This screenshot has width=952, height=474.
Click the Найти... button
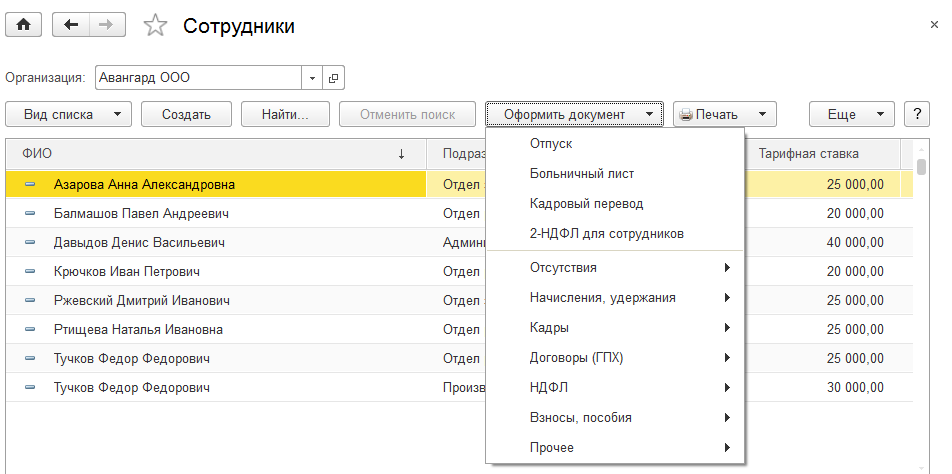coord(285,114)
